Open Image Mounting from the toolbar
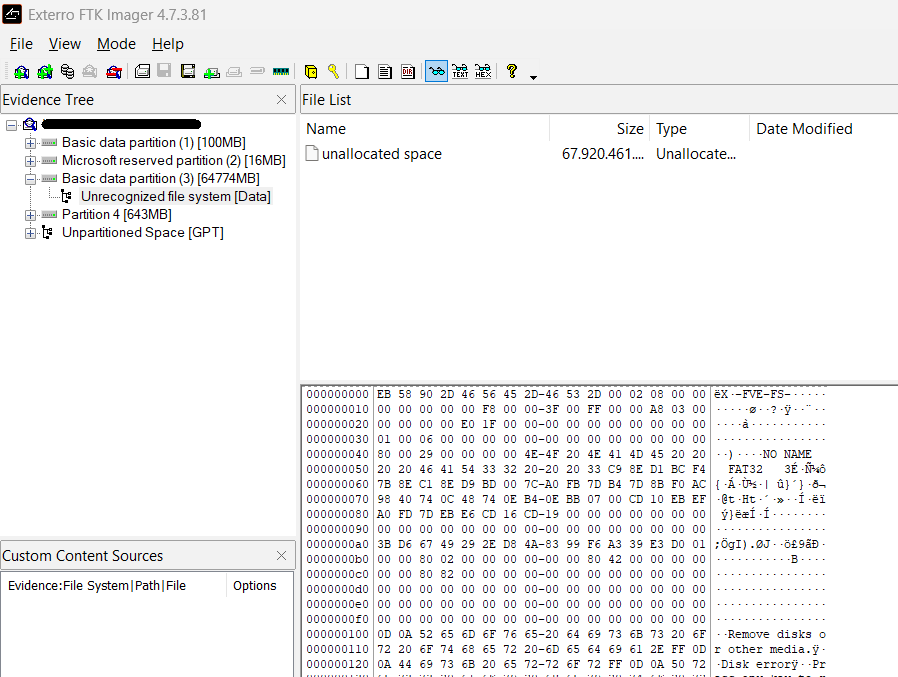 [67, 71]
